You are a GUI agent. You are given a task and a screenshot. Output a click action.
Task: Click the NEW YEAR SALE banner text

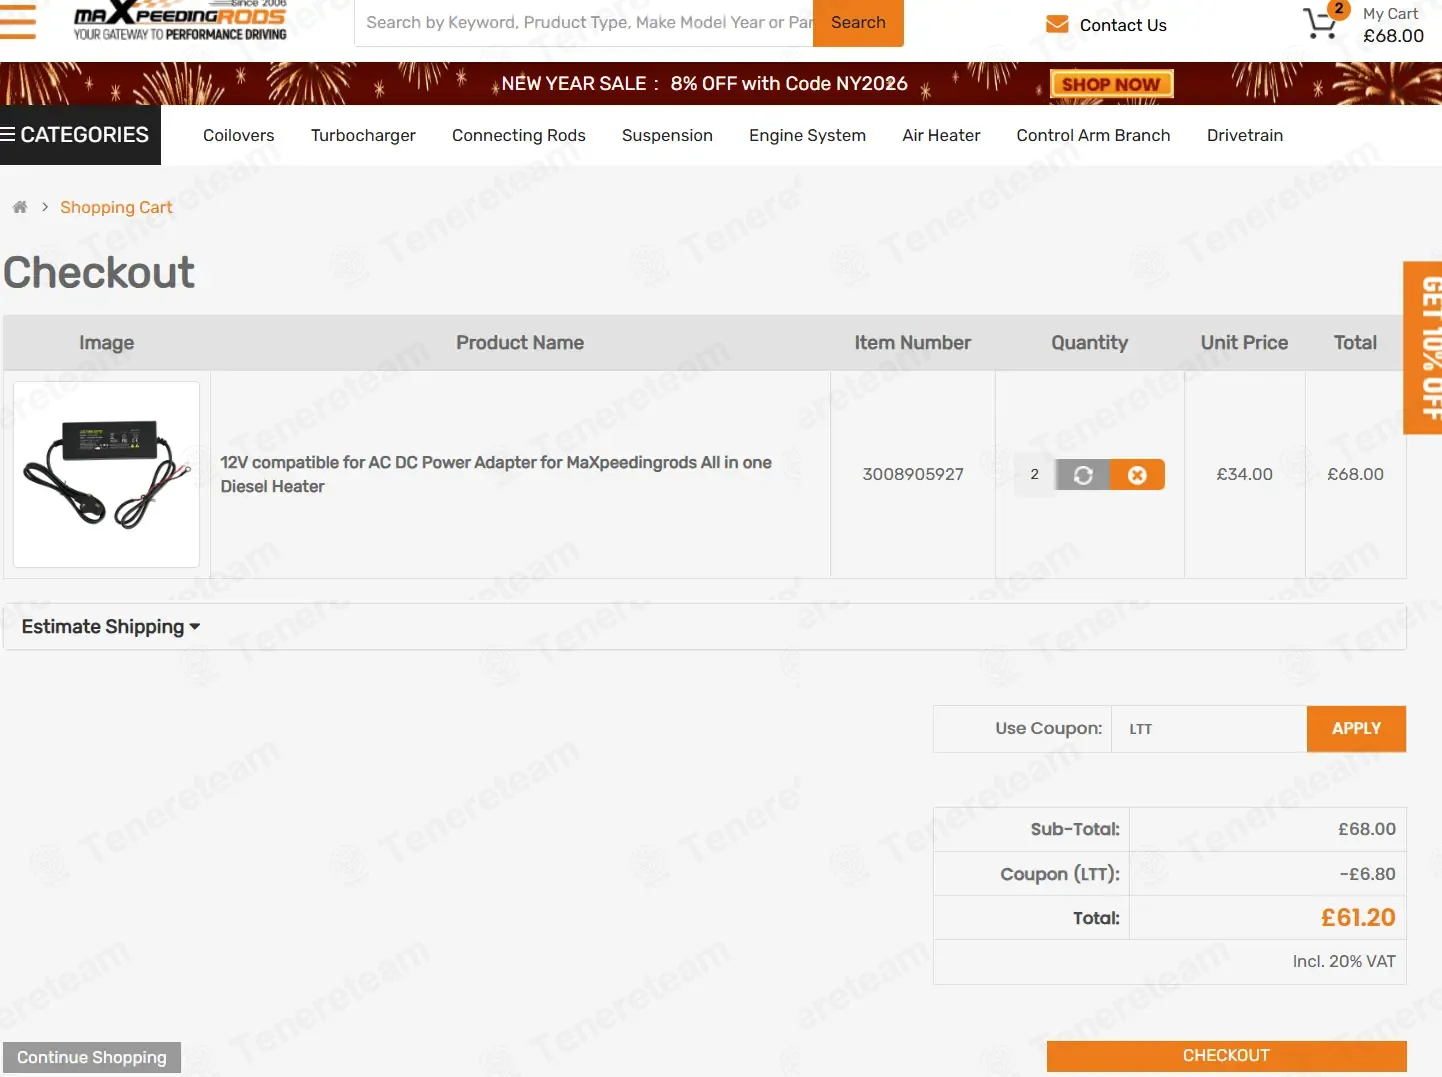point(704,83)
